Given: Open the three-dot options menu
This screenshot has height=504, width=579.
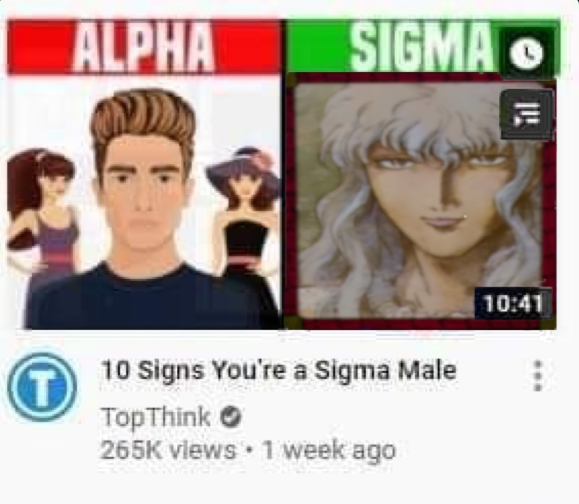Looking at the screenshot, I should click(538, 376).
